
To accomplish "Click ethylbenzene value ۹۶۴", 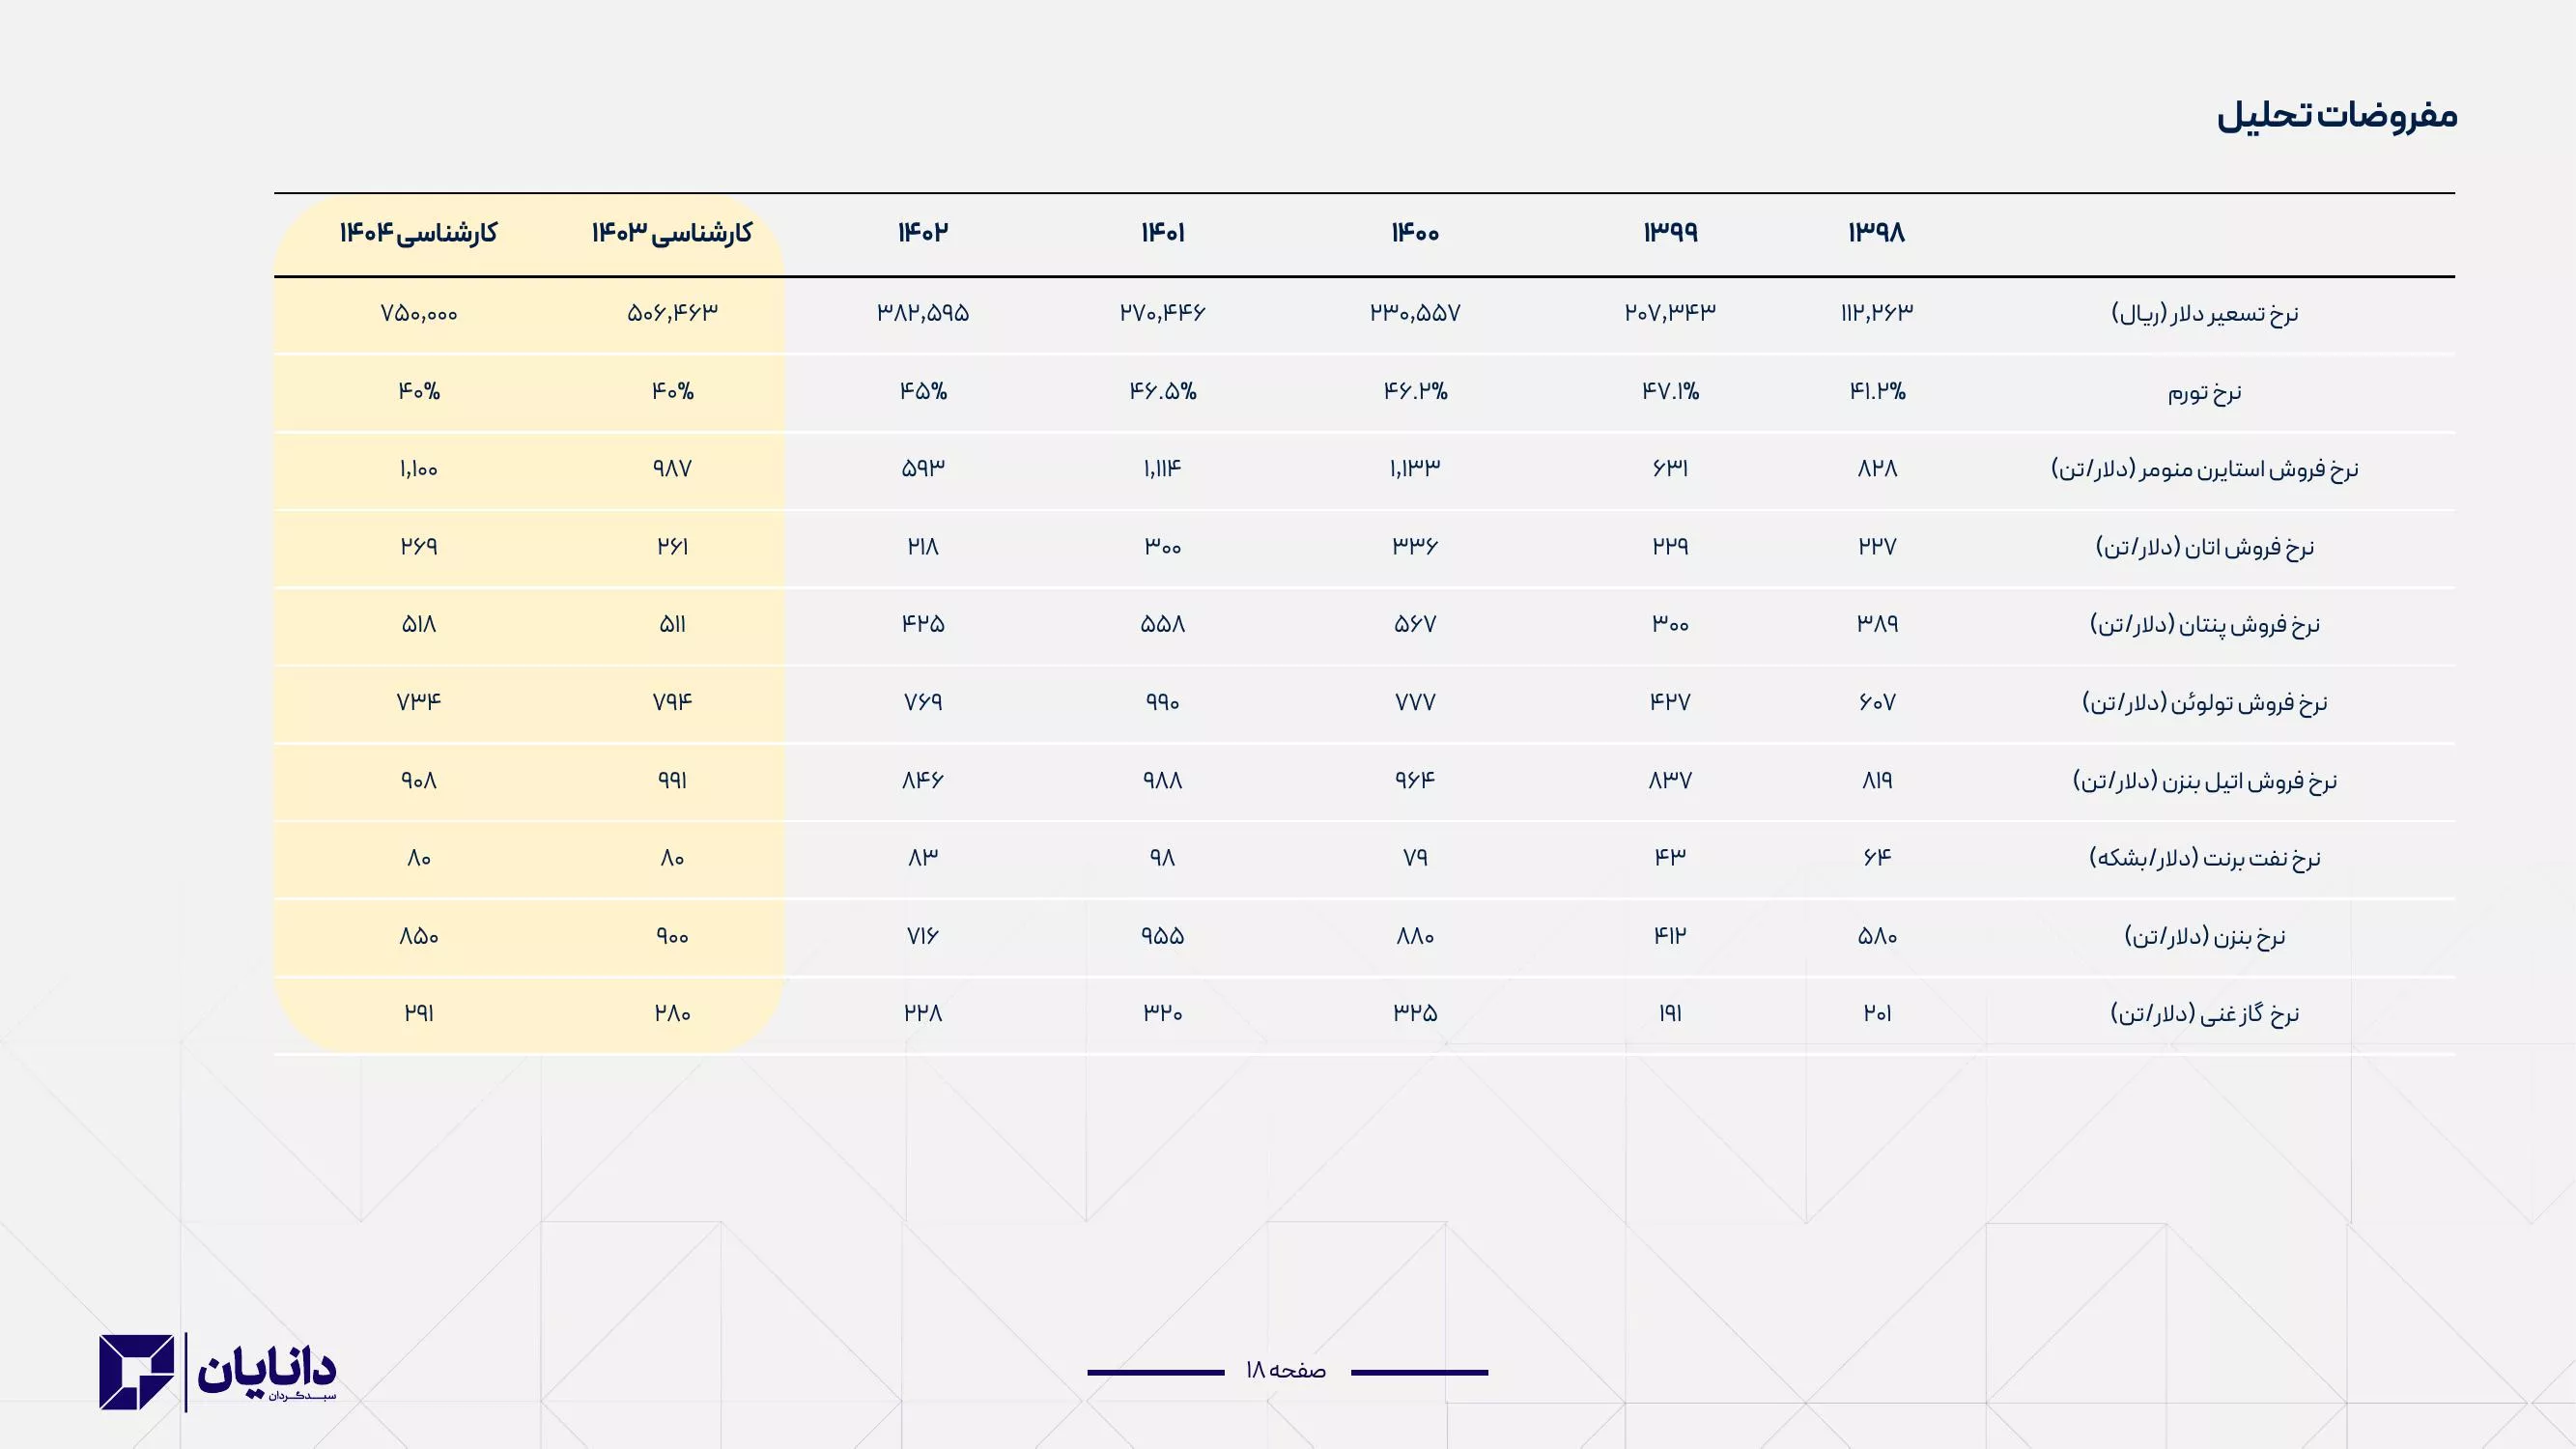I will (x=1415, y=779).
